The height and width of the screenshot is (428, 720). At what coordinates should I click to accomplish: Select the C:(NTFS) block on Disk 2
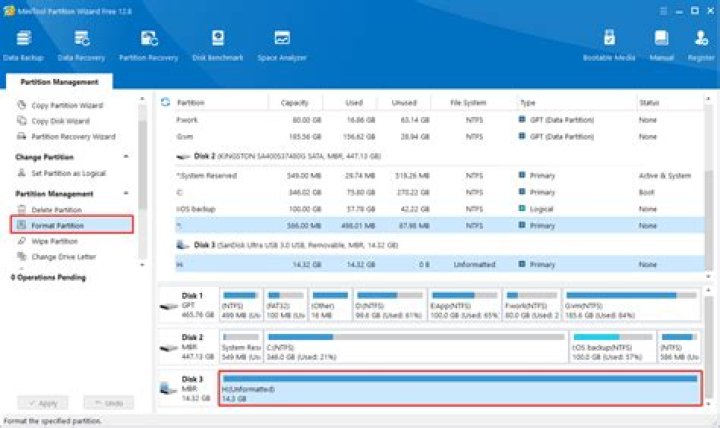click(x=416, y=346)
